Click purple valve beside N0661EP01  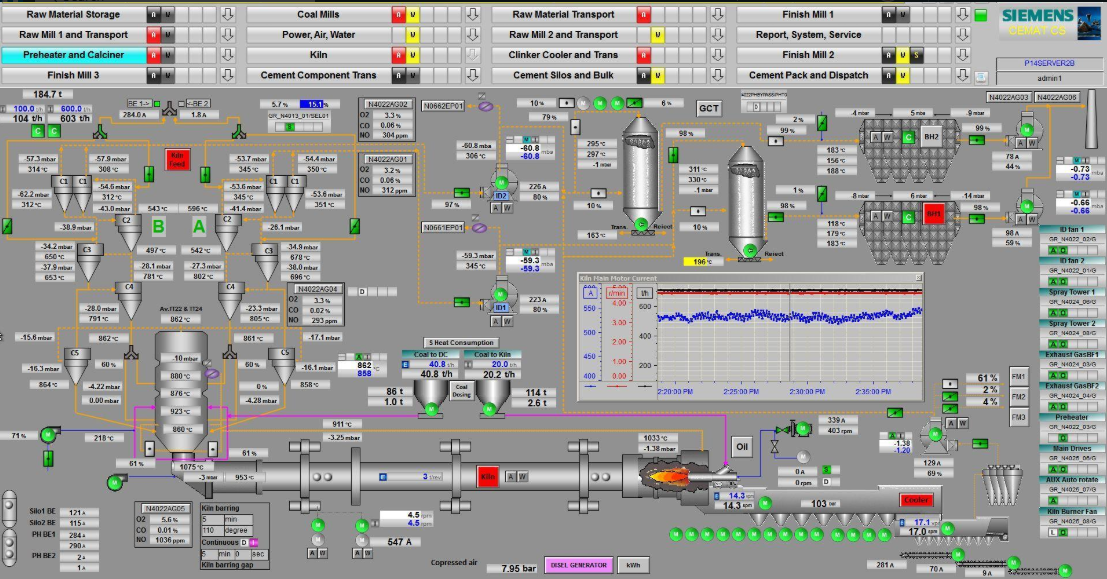[x=479, y=227]
